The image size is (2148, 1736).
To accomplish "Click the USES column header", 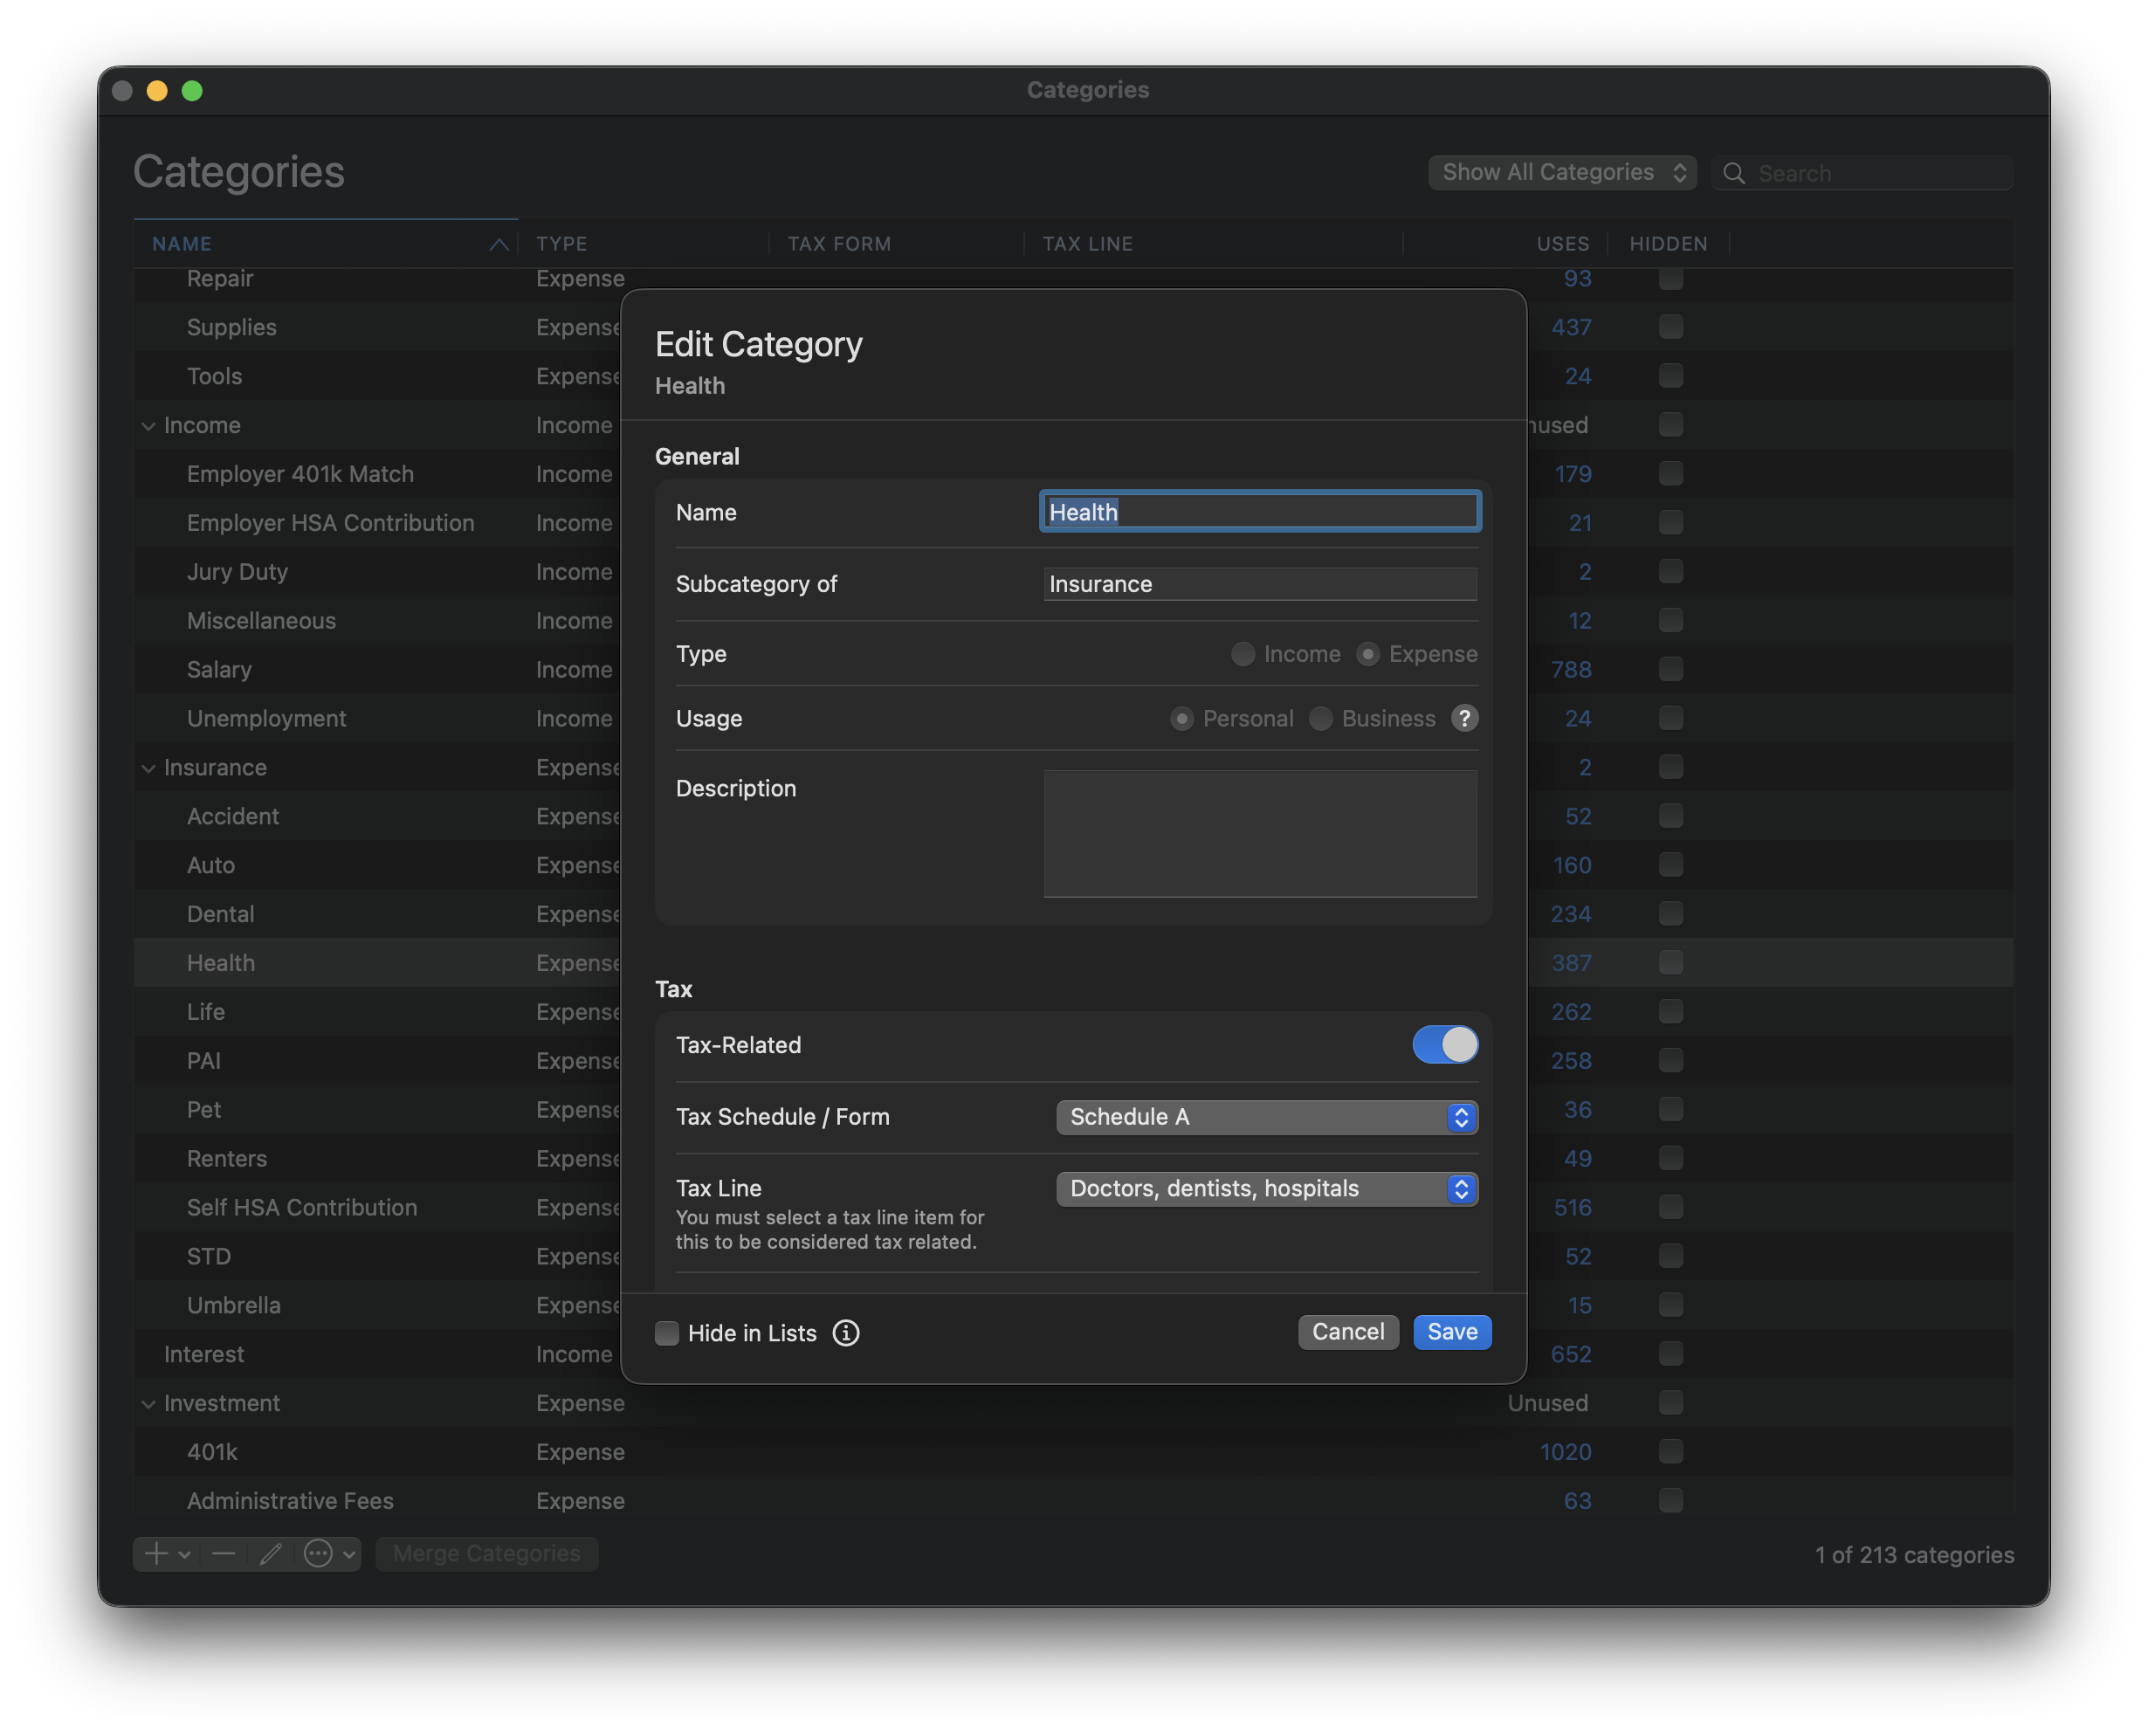I will (1562, 244).
